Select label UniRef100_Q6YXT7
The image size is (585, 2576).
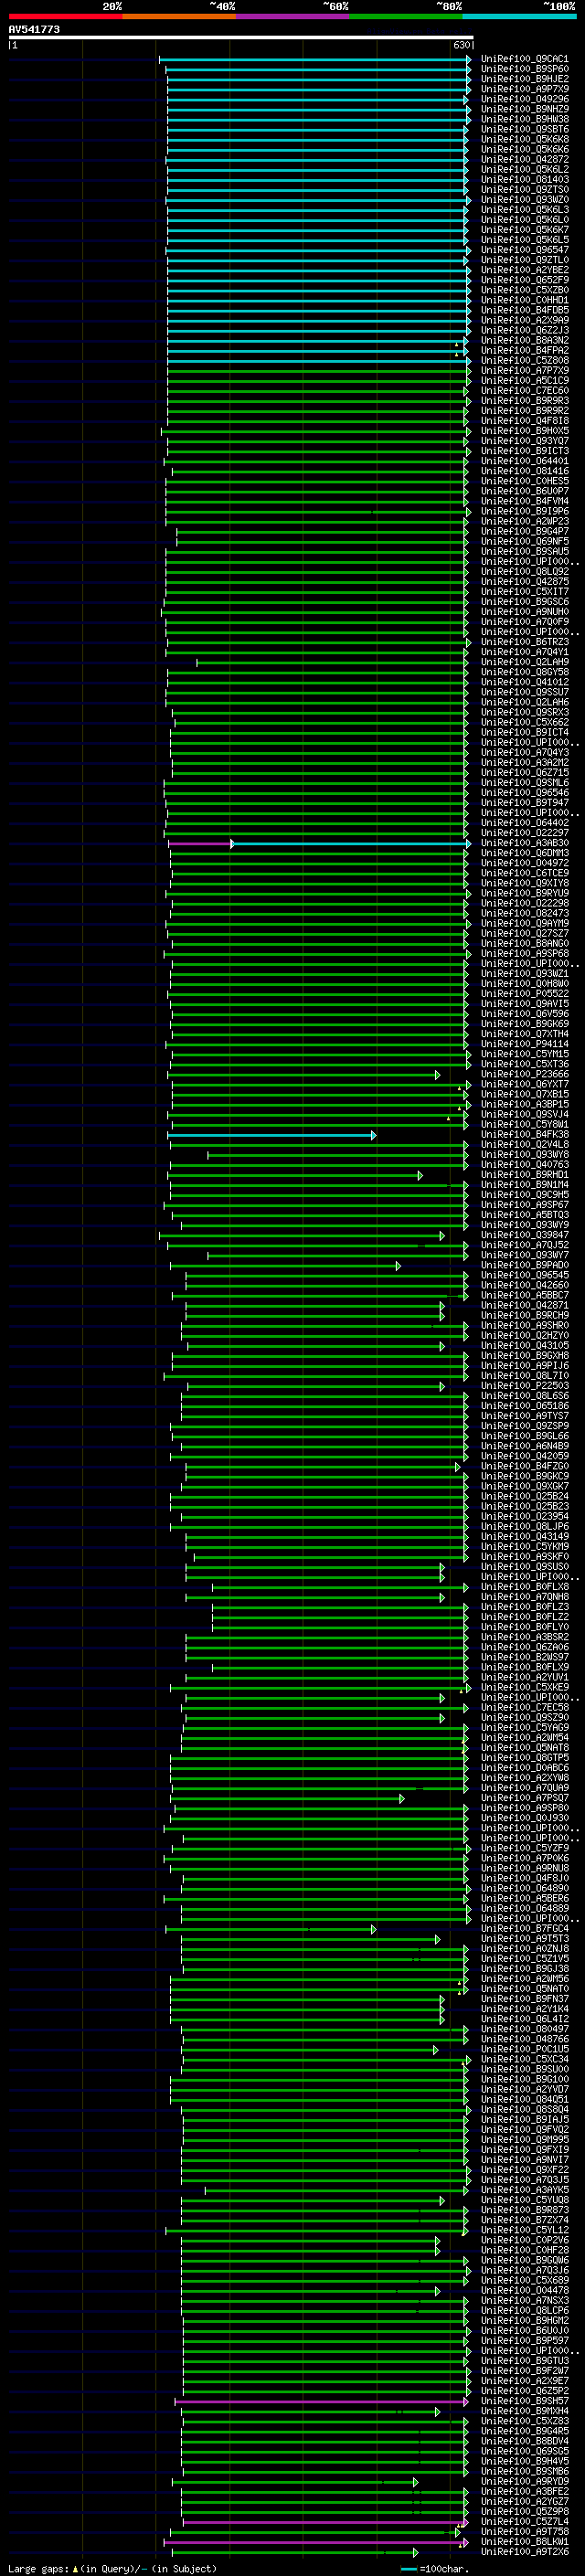click(x=524, y=1084)
